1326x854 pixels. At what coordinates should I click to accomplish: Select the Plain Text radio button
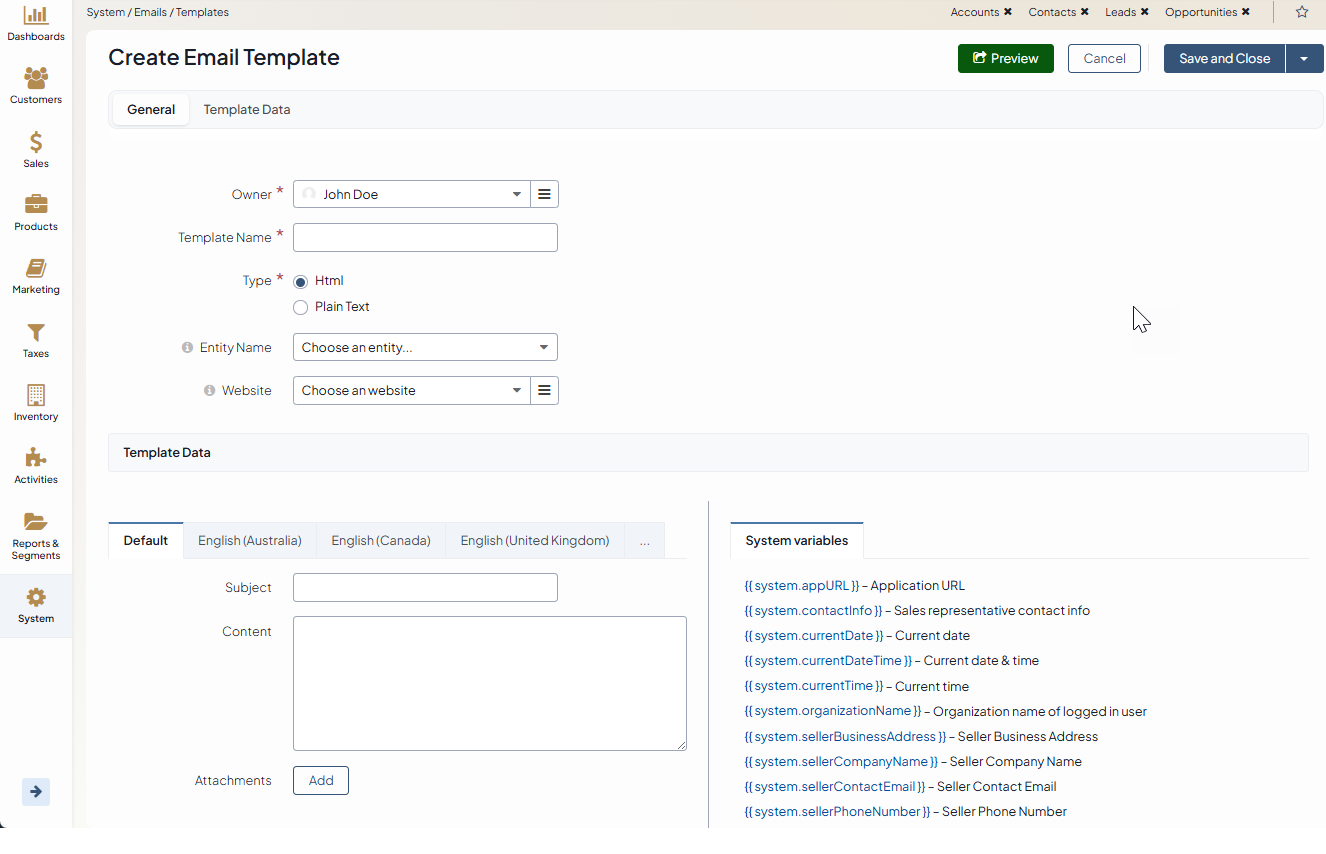click(x=300, y=308)
